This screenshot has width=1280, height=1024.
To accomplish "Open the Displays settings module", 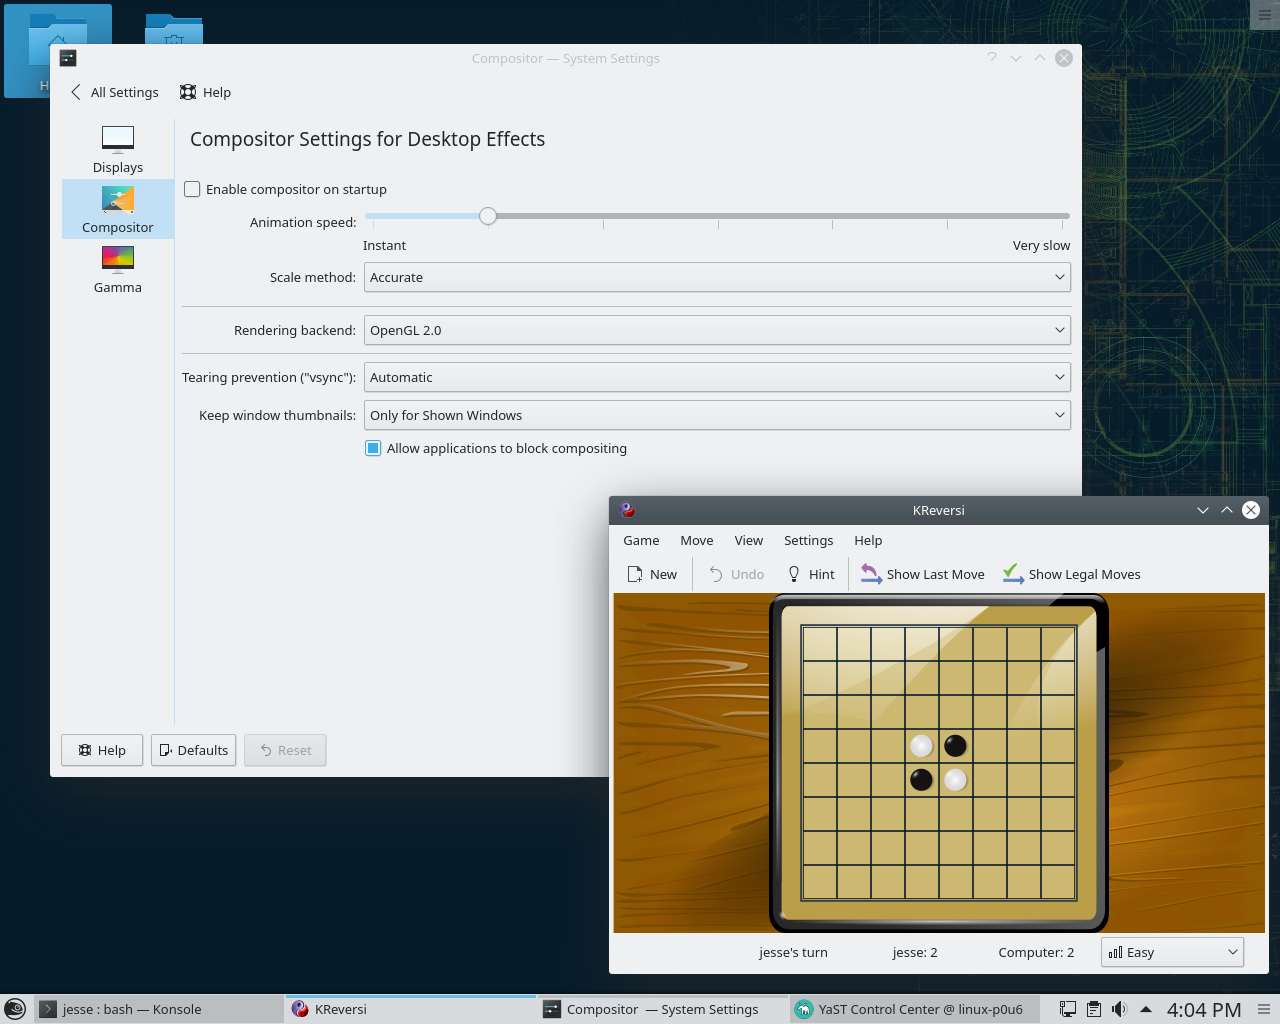I will pos(118,149).
